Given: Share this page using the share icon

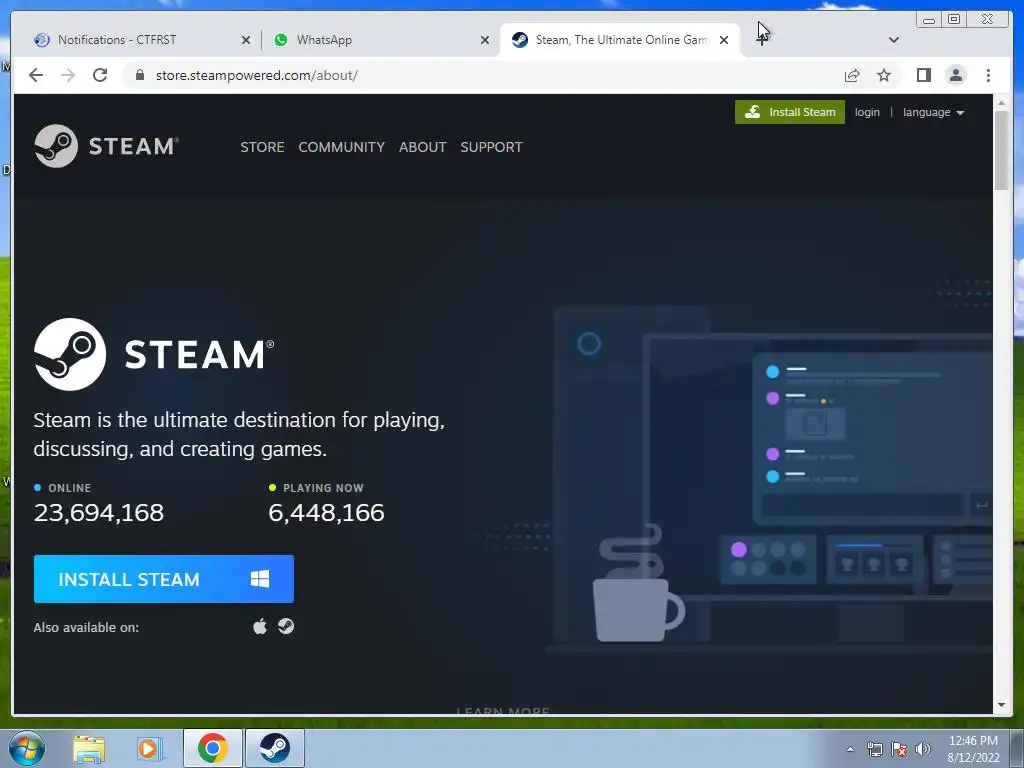Looking at the screenshot, I should [x=852, y=75].
